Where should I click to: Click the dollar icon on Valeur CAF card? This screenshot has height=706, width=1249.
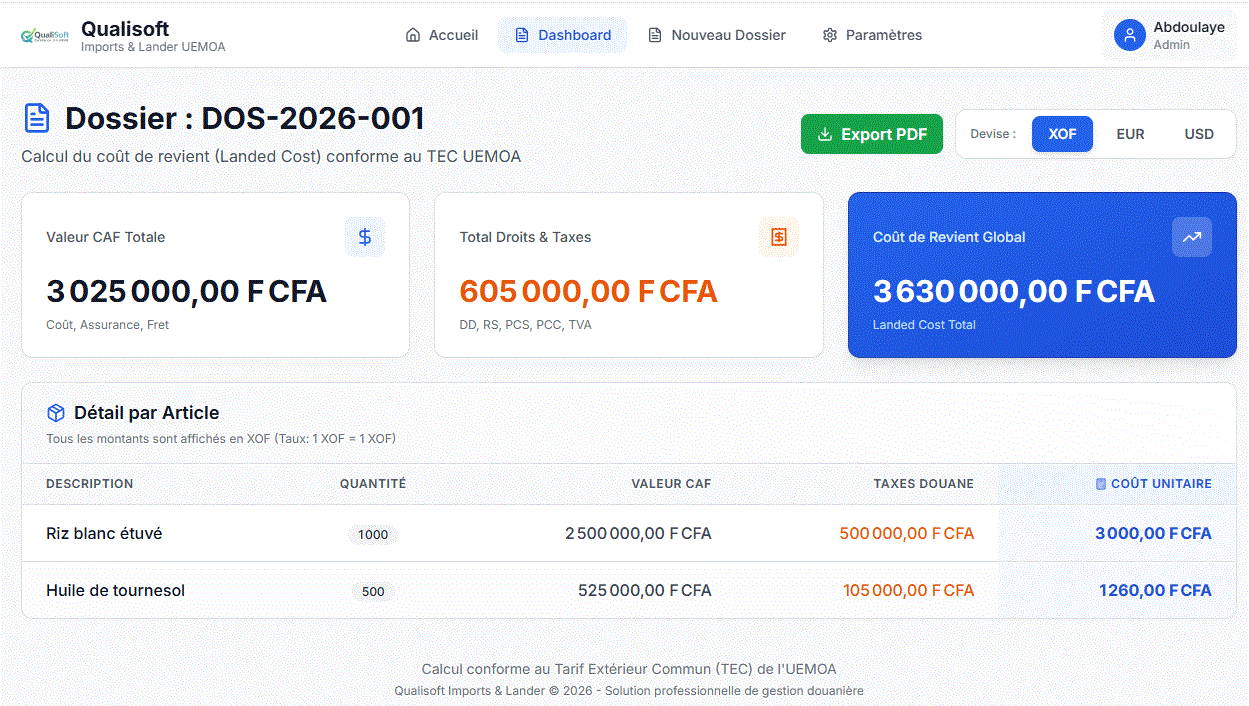(365, 237)
